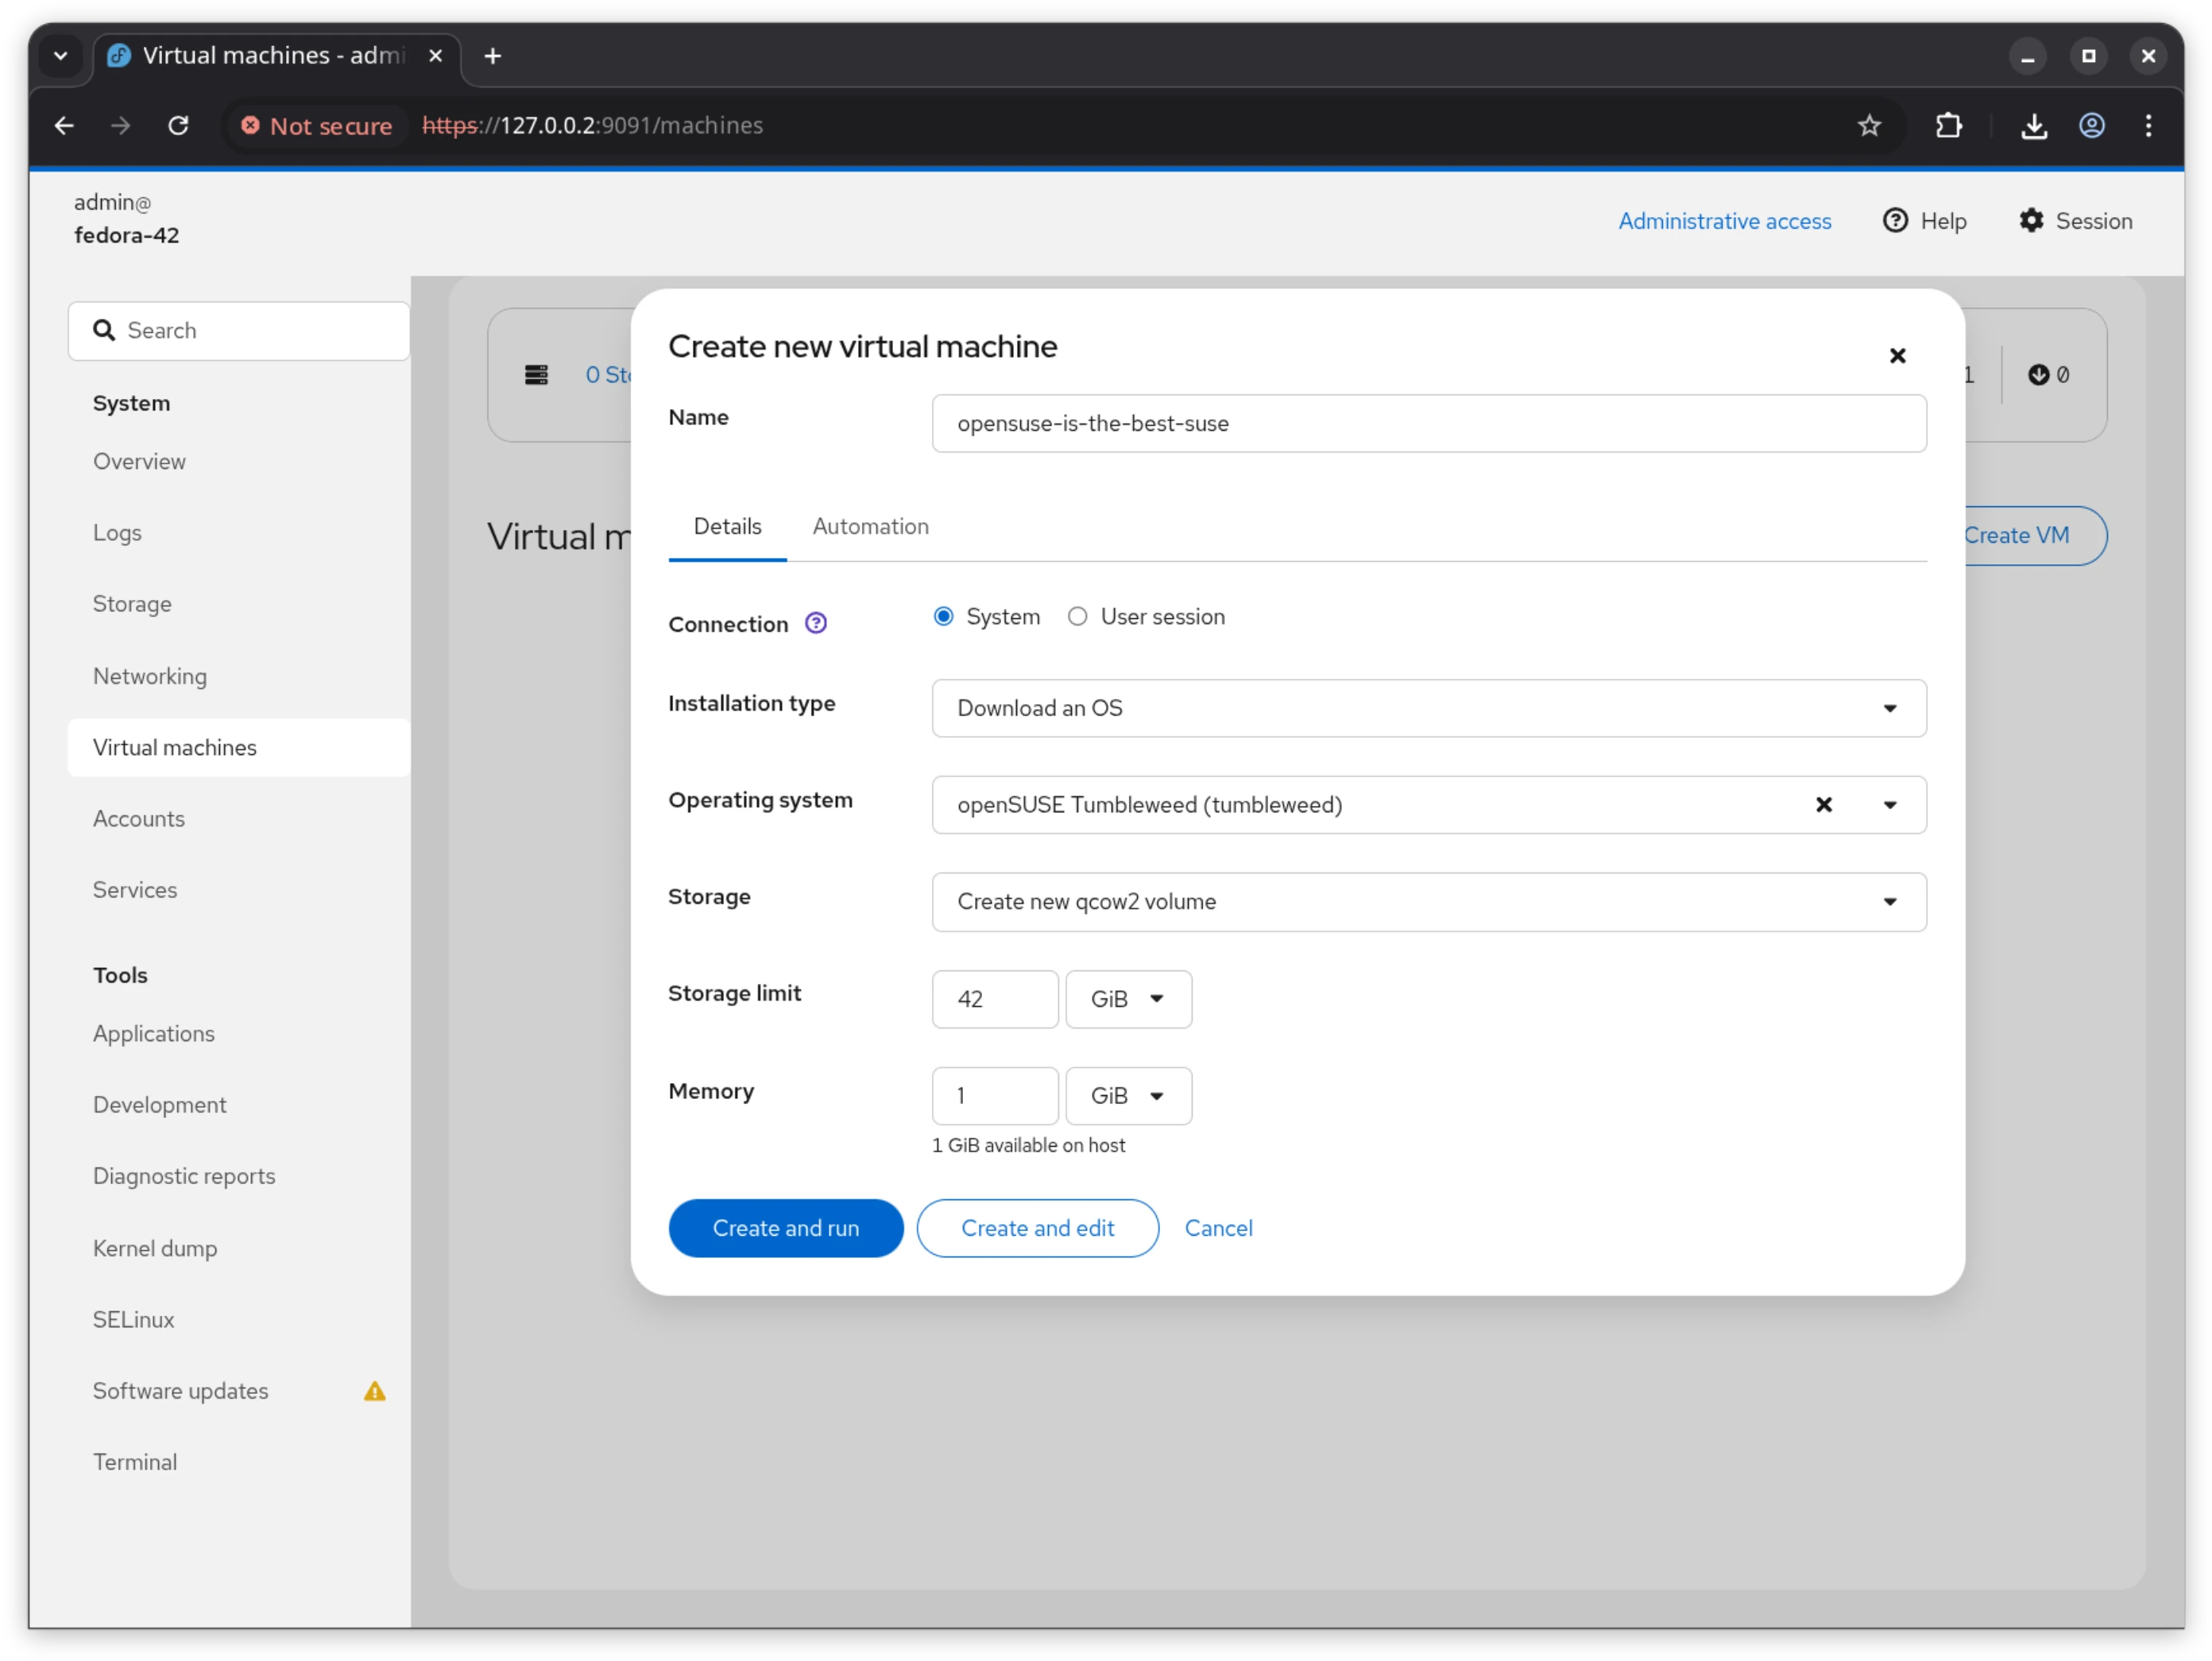Open the Memory unit GiB dropdown
Image resolution: width=2212 pixels, height=1661 pixels.
point(1128,1096)
